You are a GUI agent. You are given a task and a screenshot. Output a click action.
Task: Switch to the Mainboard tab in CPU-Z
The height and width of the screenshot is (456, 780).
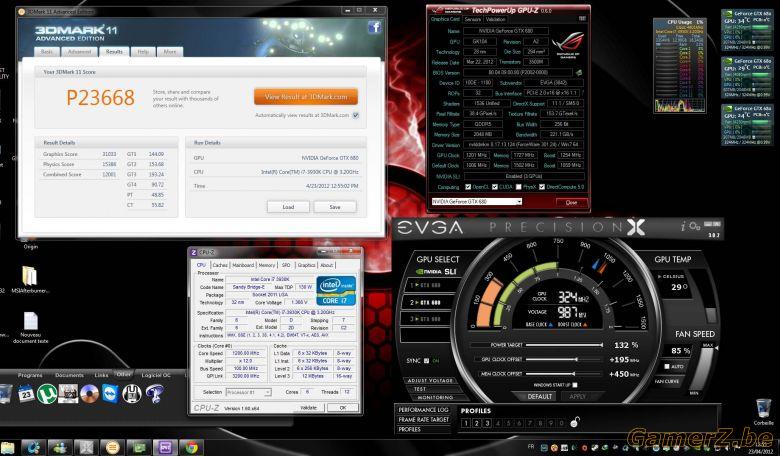tap(243, 265)
